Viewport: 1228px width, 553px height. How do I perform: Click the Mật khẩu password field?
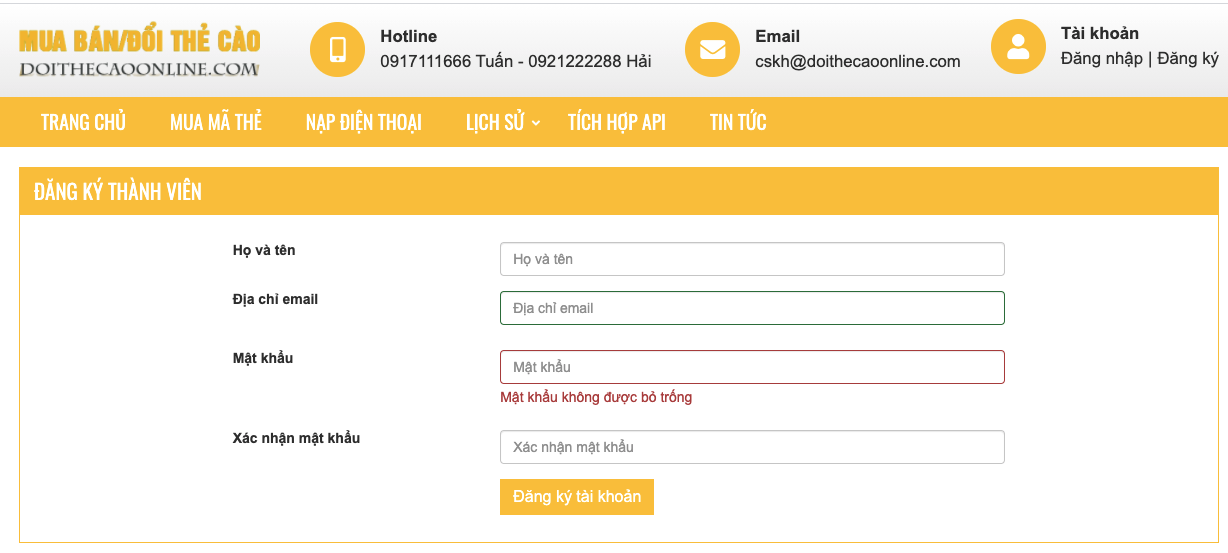click(752, 367)
